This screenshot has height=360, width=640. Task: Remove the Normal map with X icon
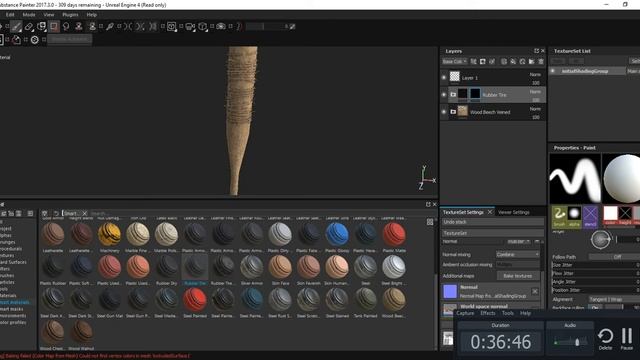point(535,291)
